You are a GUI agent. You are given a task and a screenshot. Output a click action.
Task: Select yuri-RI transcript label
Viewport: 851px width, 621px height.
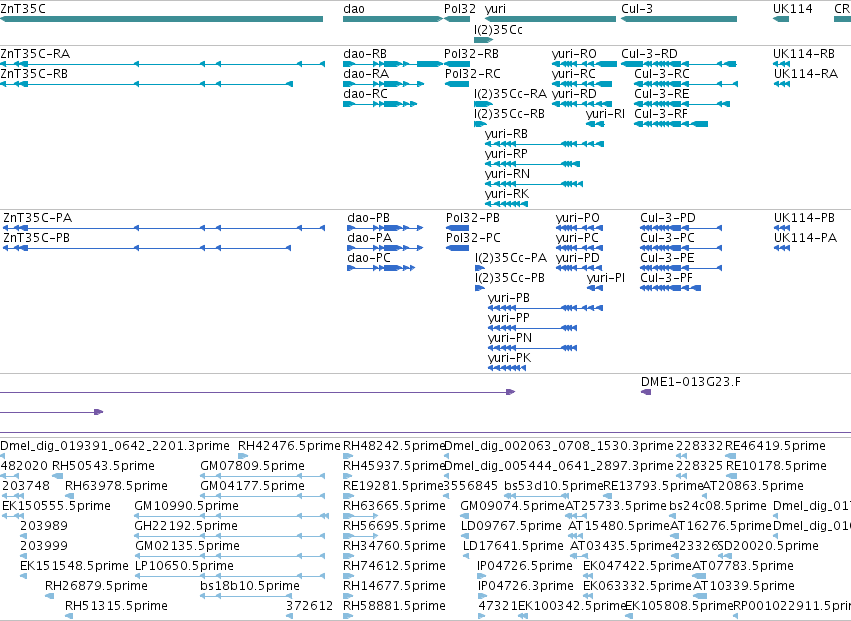605,113
